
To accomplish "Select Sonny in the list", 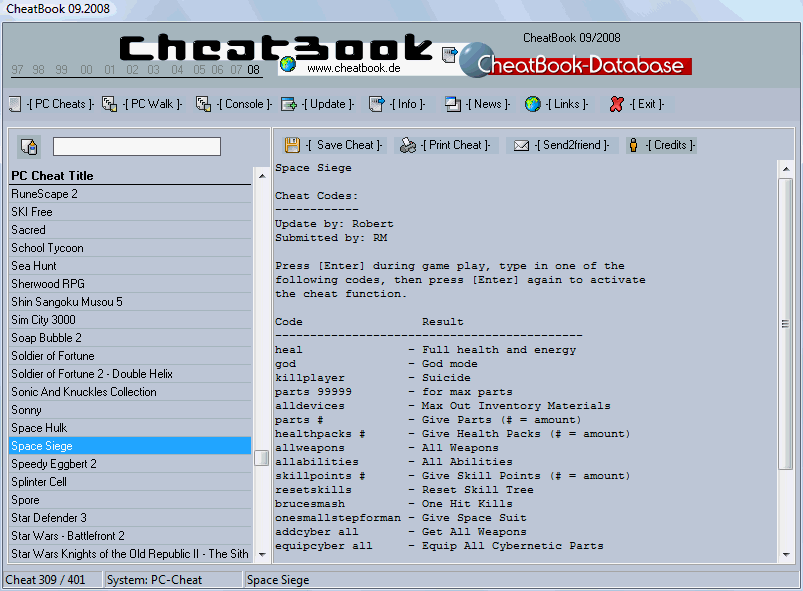I will [131, 410].
